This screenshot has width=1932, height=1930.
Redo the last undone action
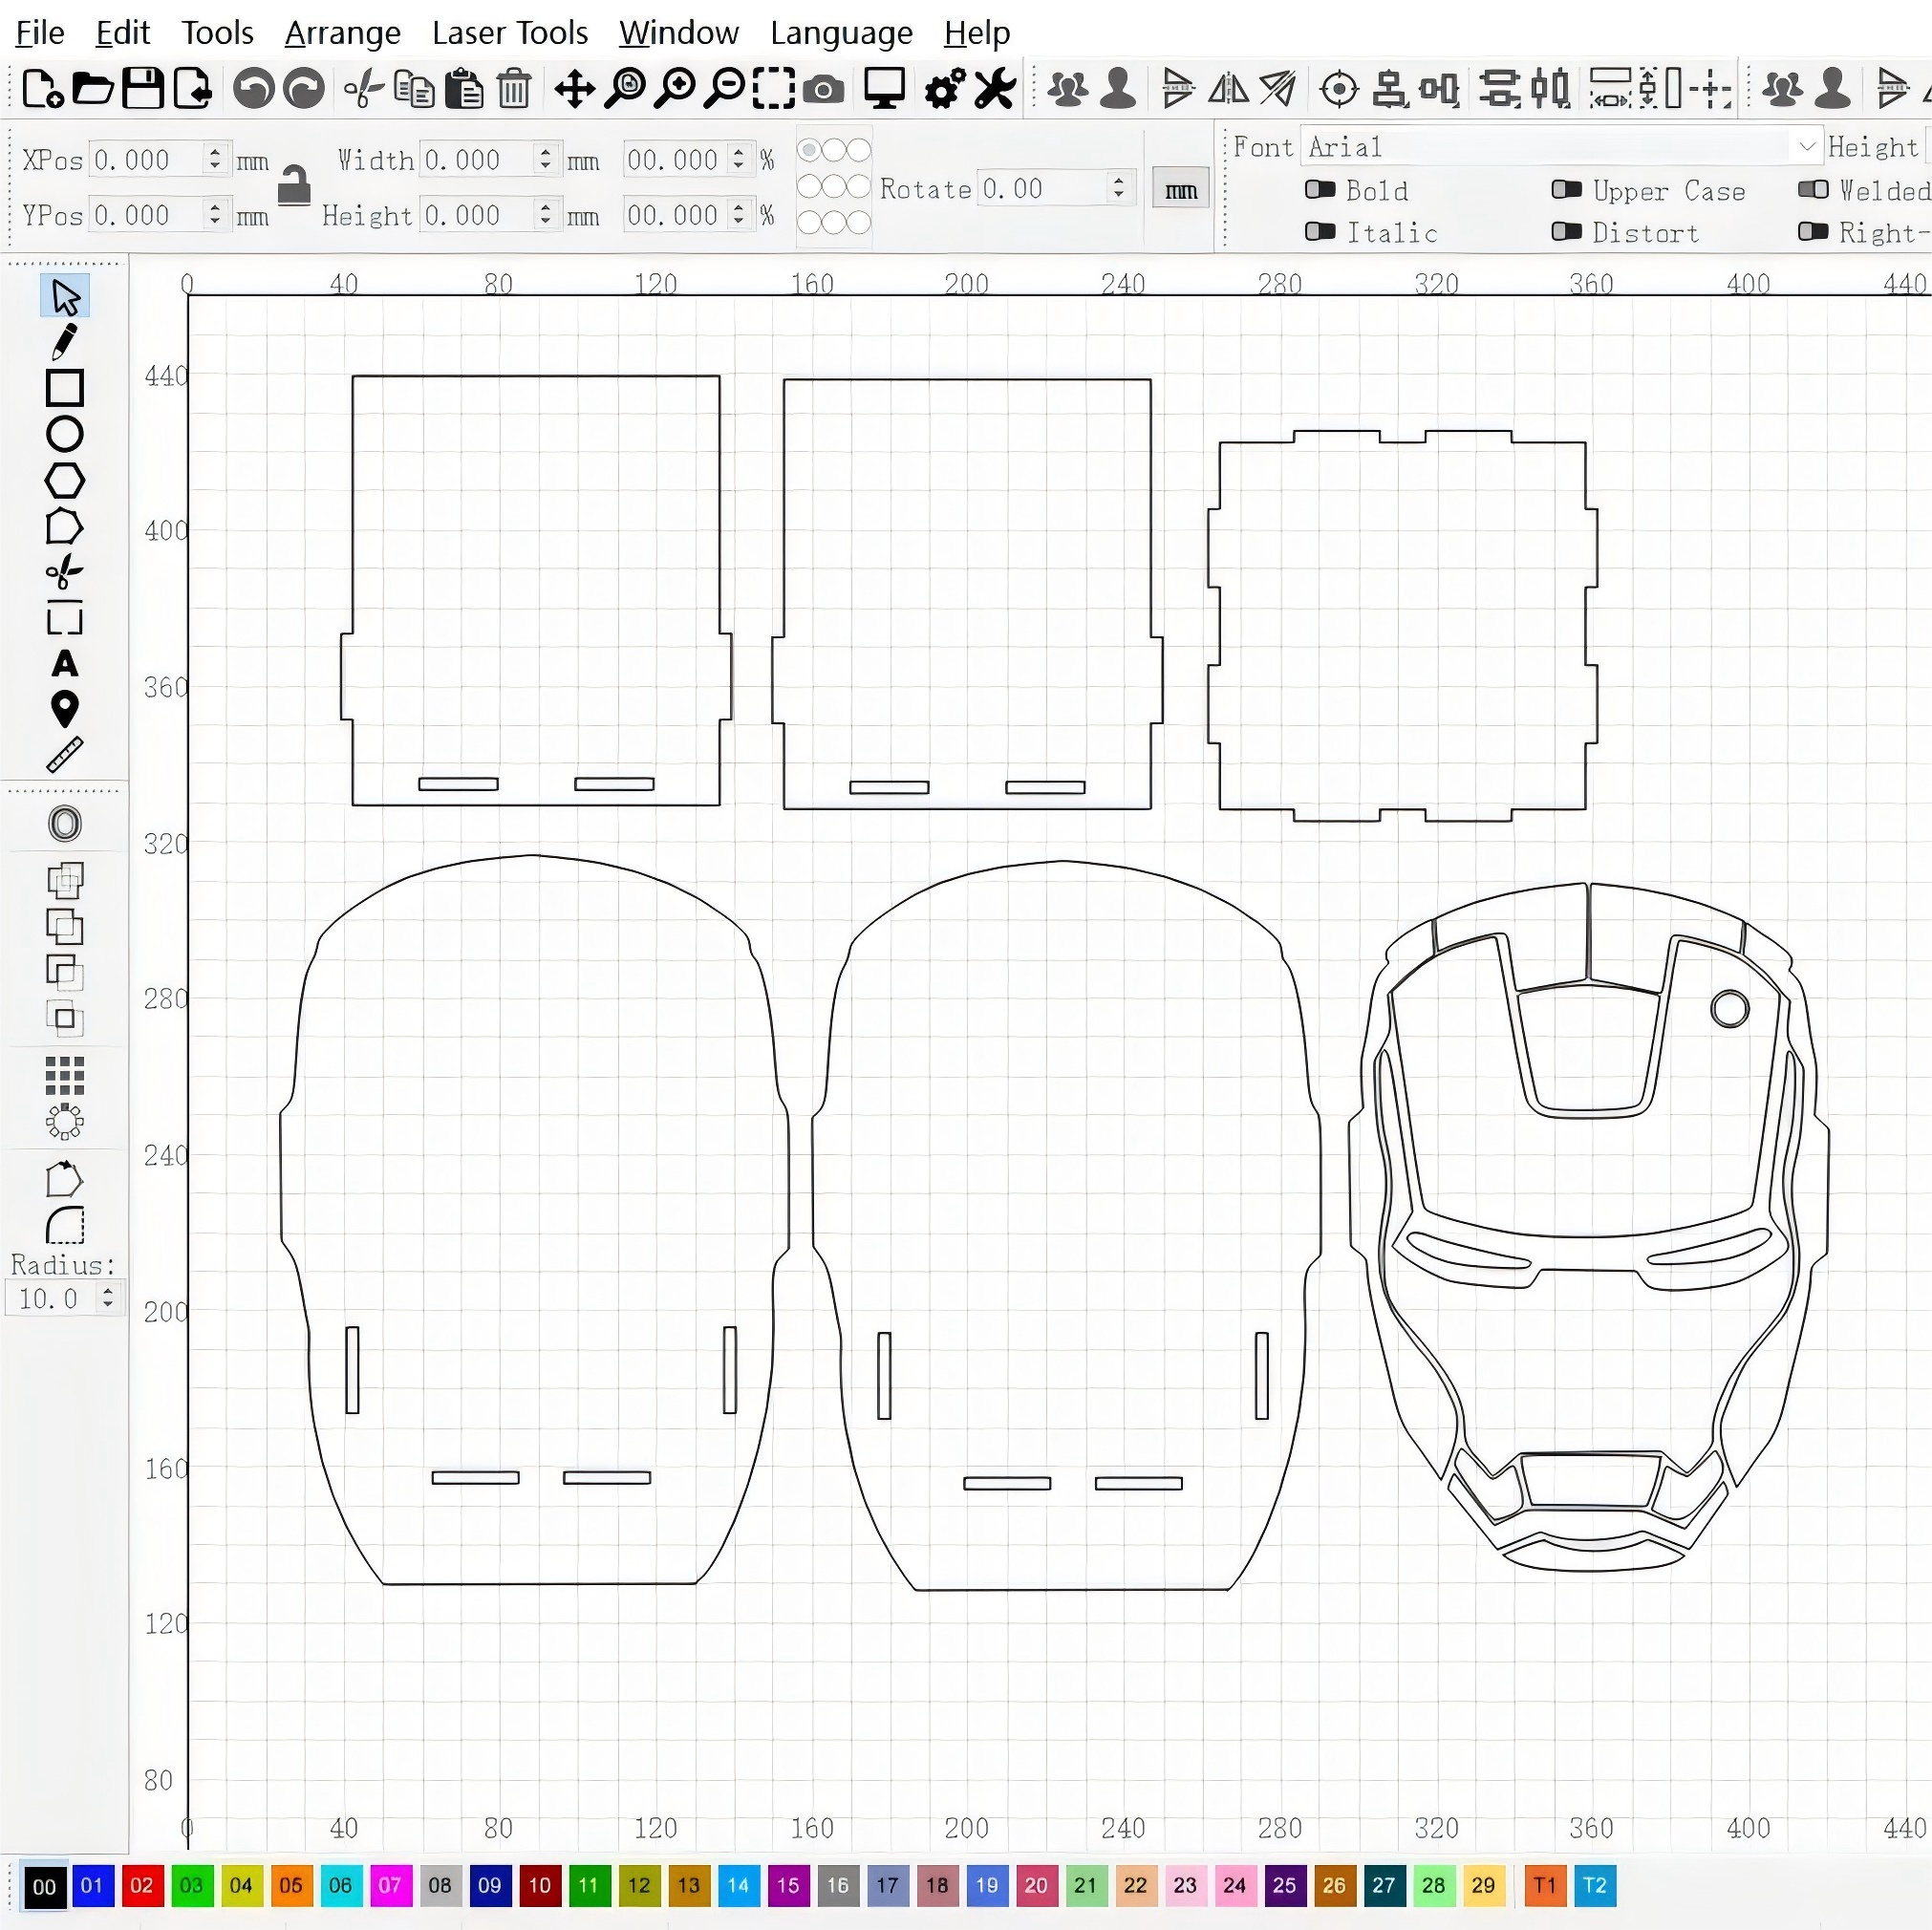coord(304,88)
